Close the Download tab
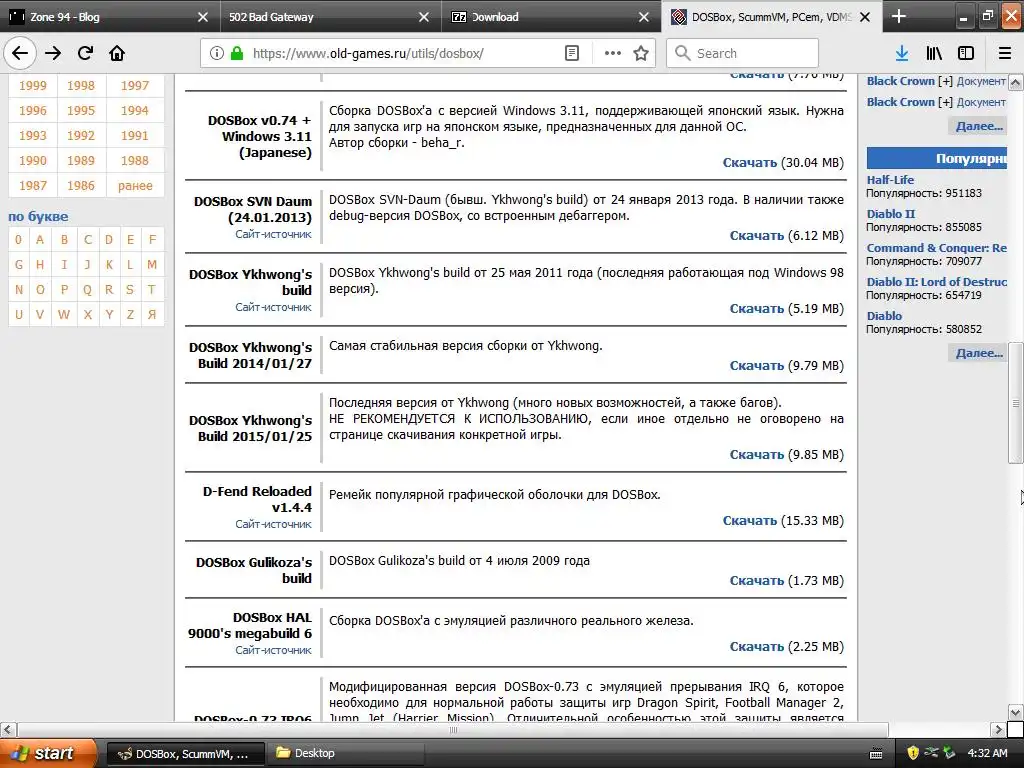The image size is (1024, 768). point(644,17)
